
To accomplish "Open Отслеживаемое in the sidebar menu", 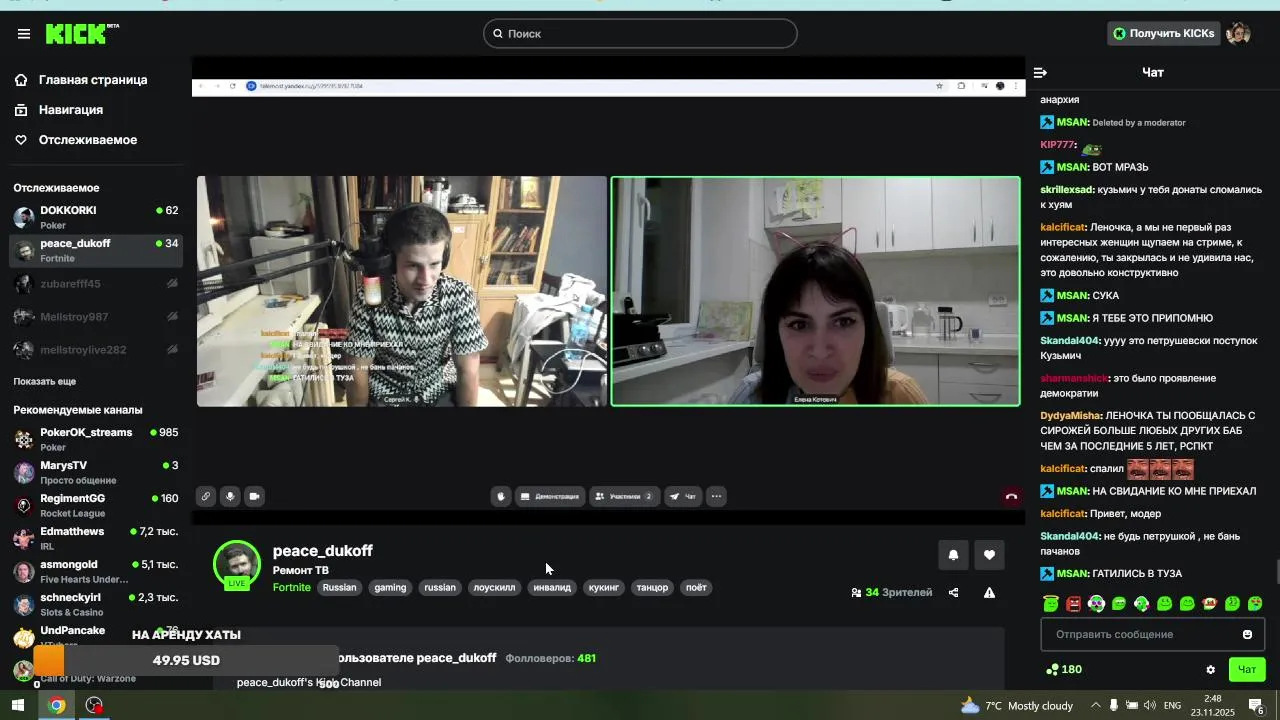I will click(88, 140).
